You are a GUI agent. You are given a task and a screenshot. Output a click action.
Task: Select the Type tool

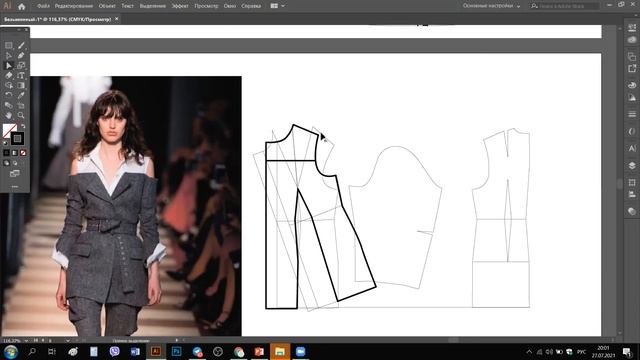[21, 75]
